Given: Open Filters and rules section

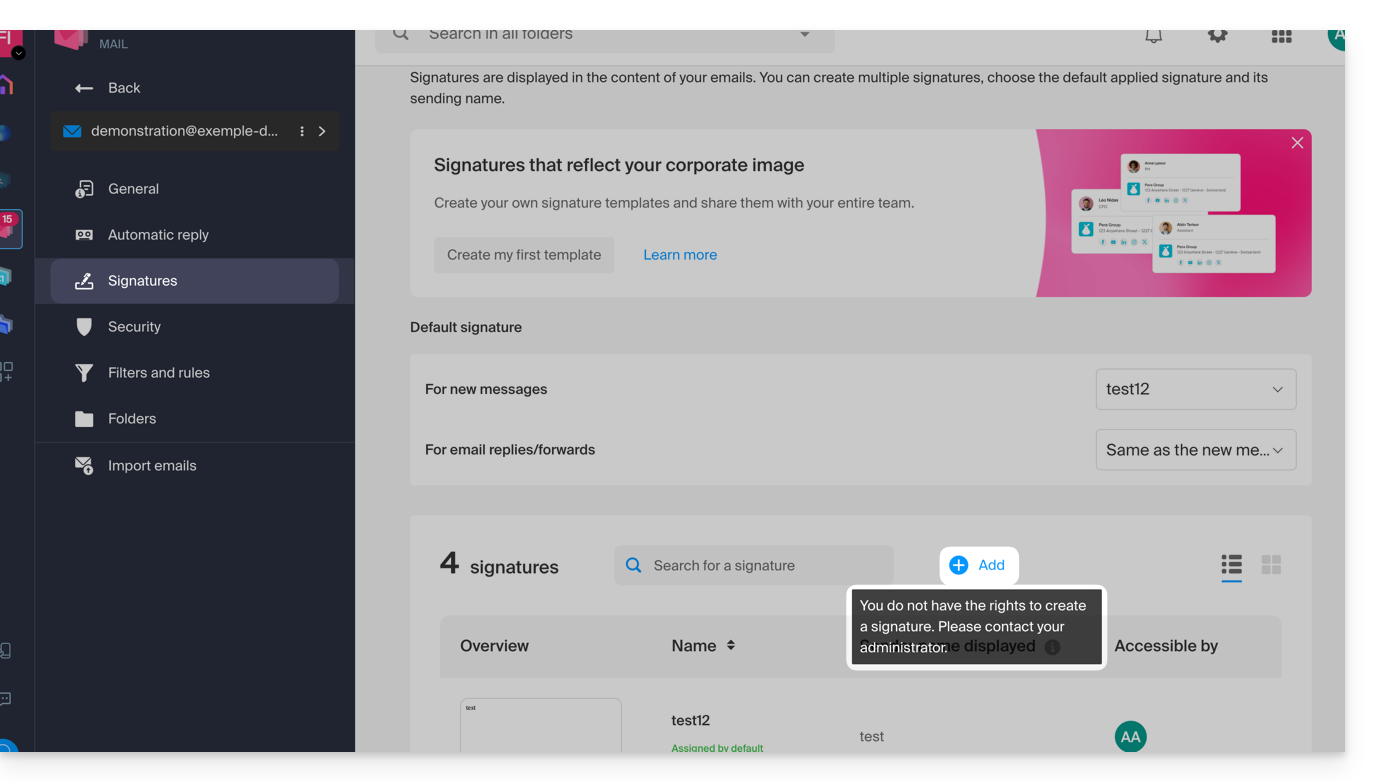Looking at the screenshot, I should tap(158, 373).
